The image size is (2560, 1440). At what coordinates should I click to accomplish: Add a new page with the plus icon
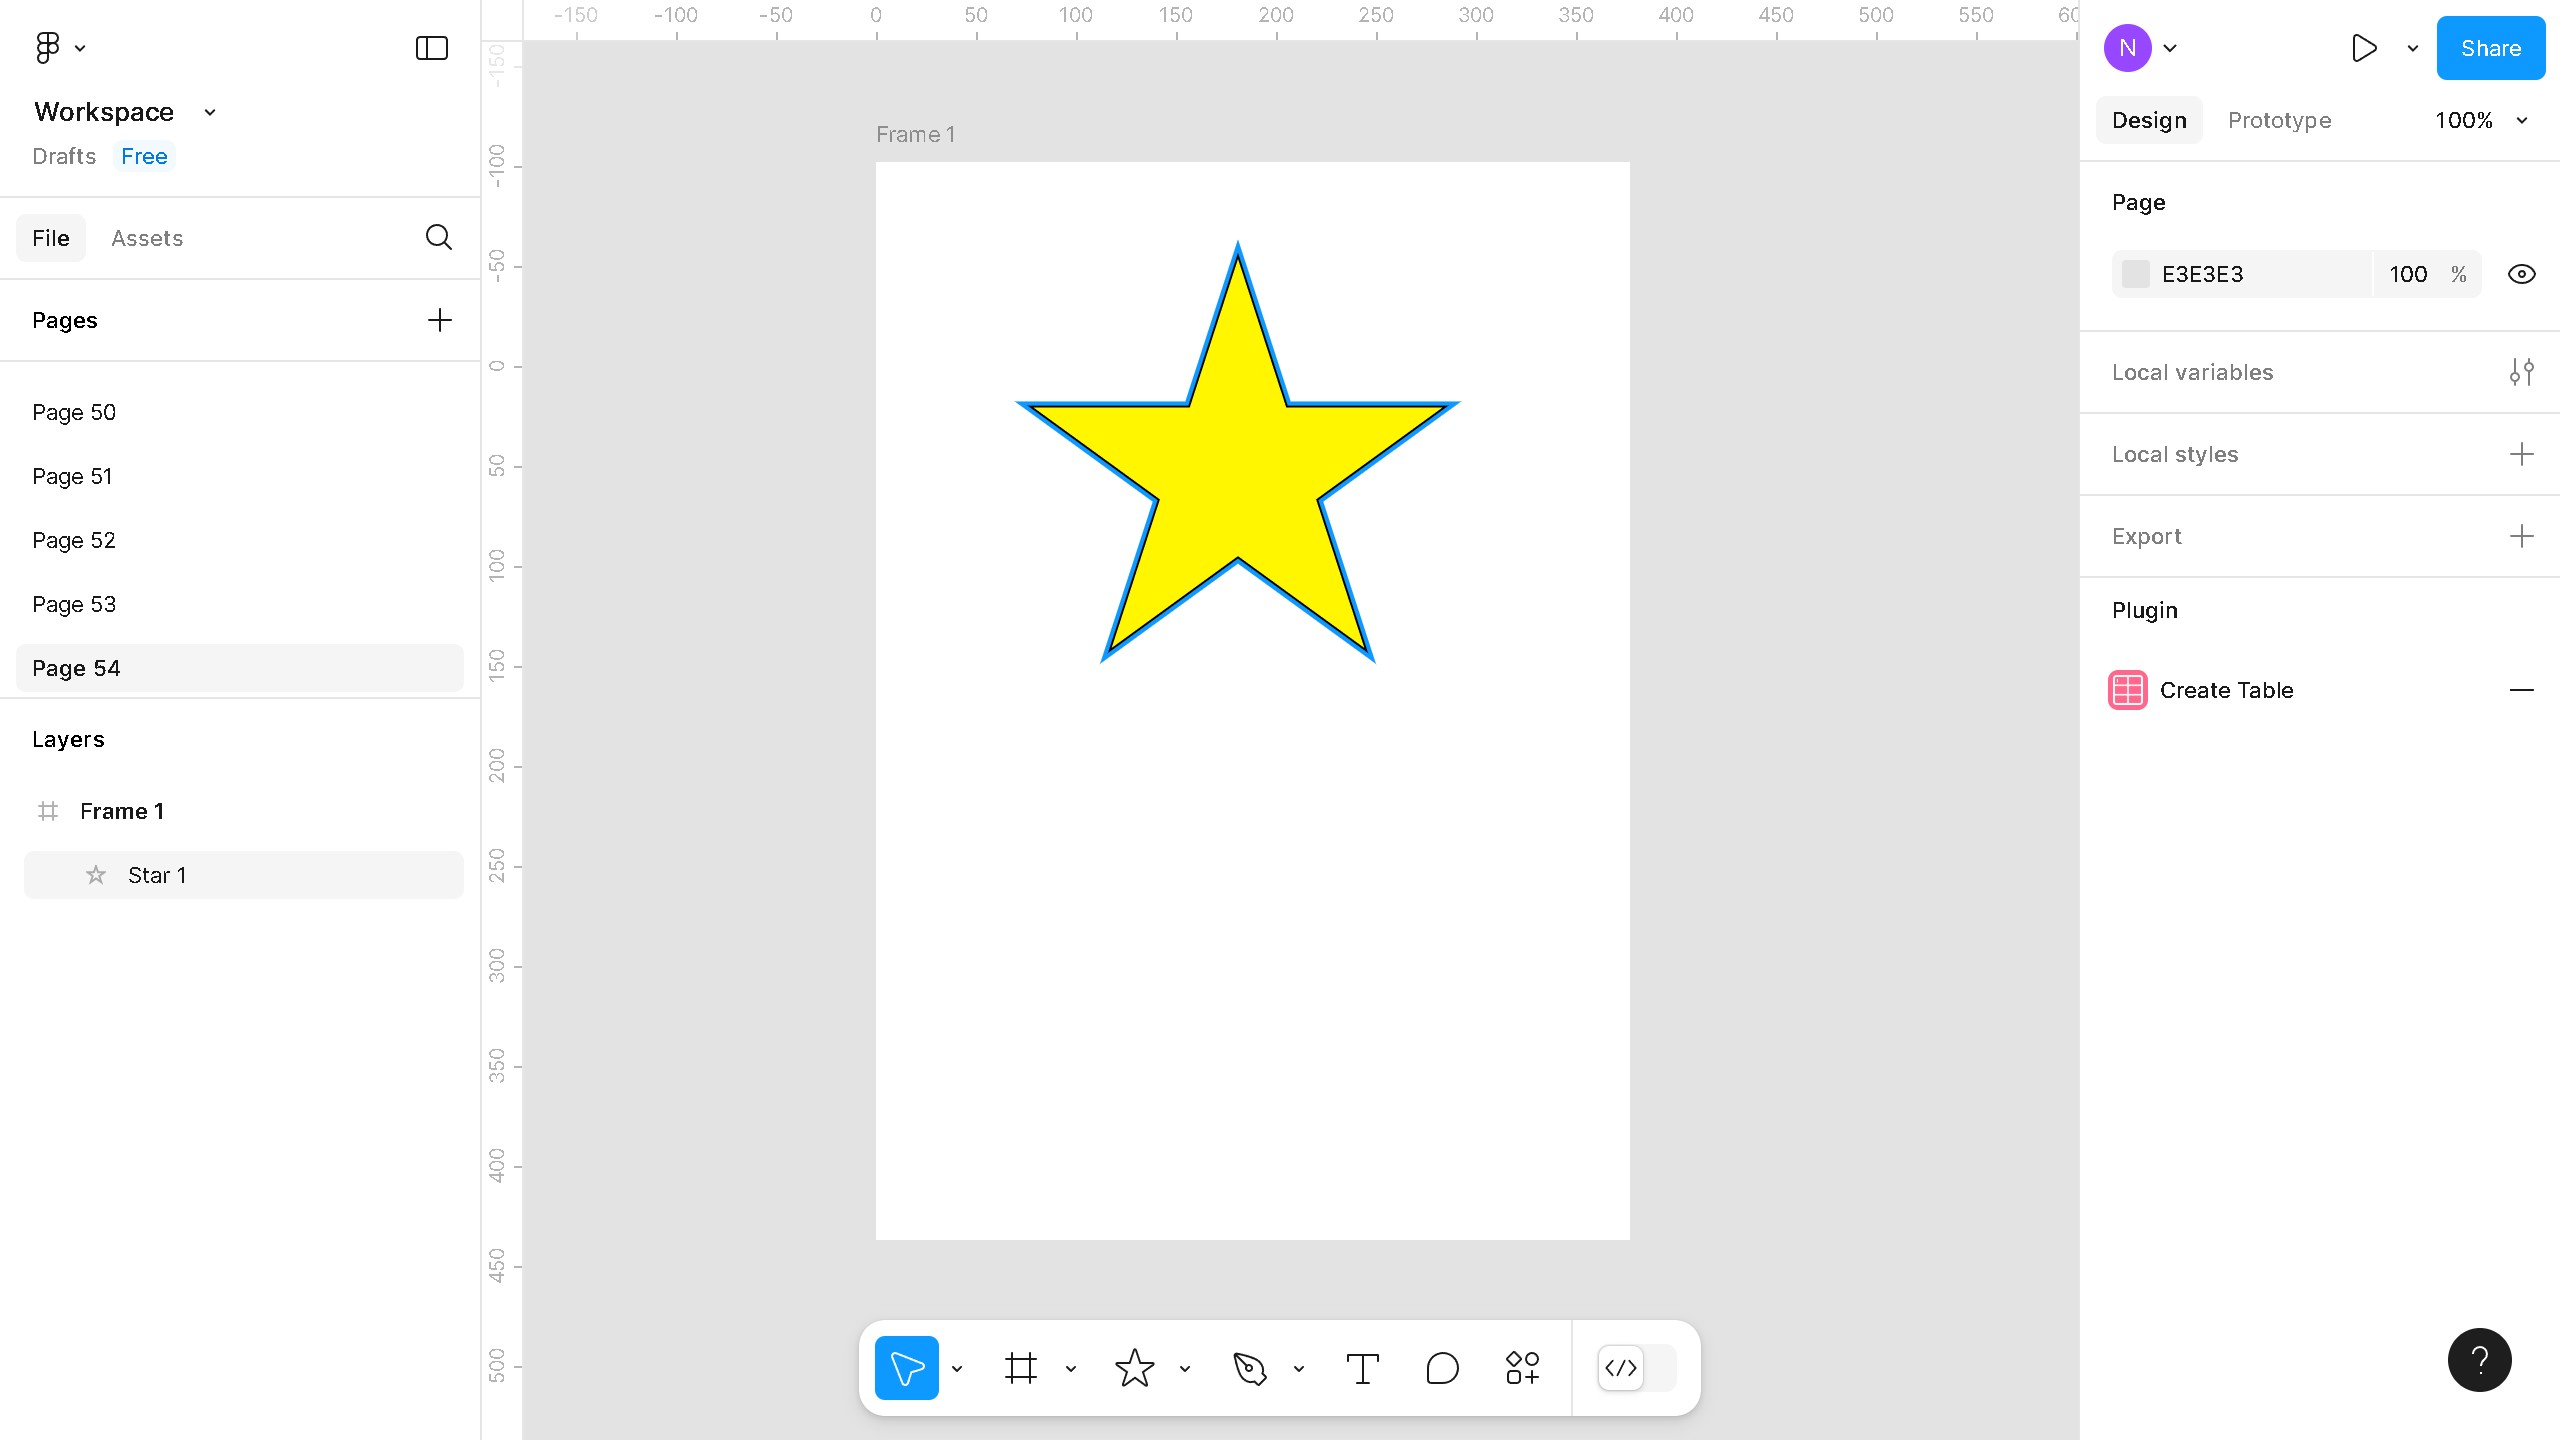[x=439, y=320]
